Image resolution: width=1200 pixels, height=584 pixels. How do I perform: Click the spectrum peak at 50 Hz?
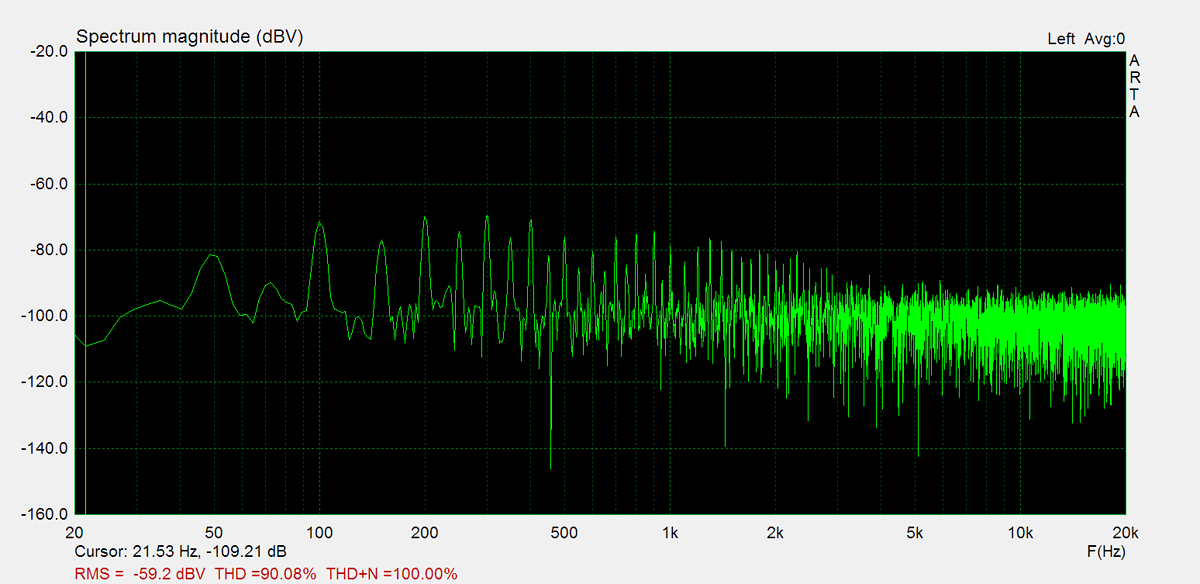[212, 256]
